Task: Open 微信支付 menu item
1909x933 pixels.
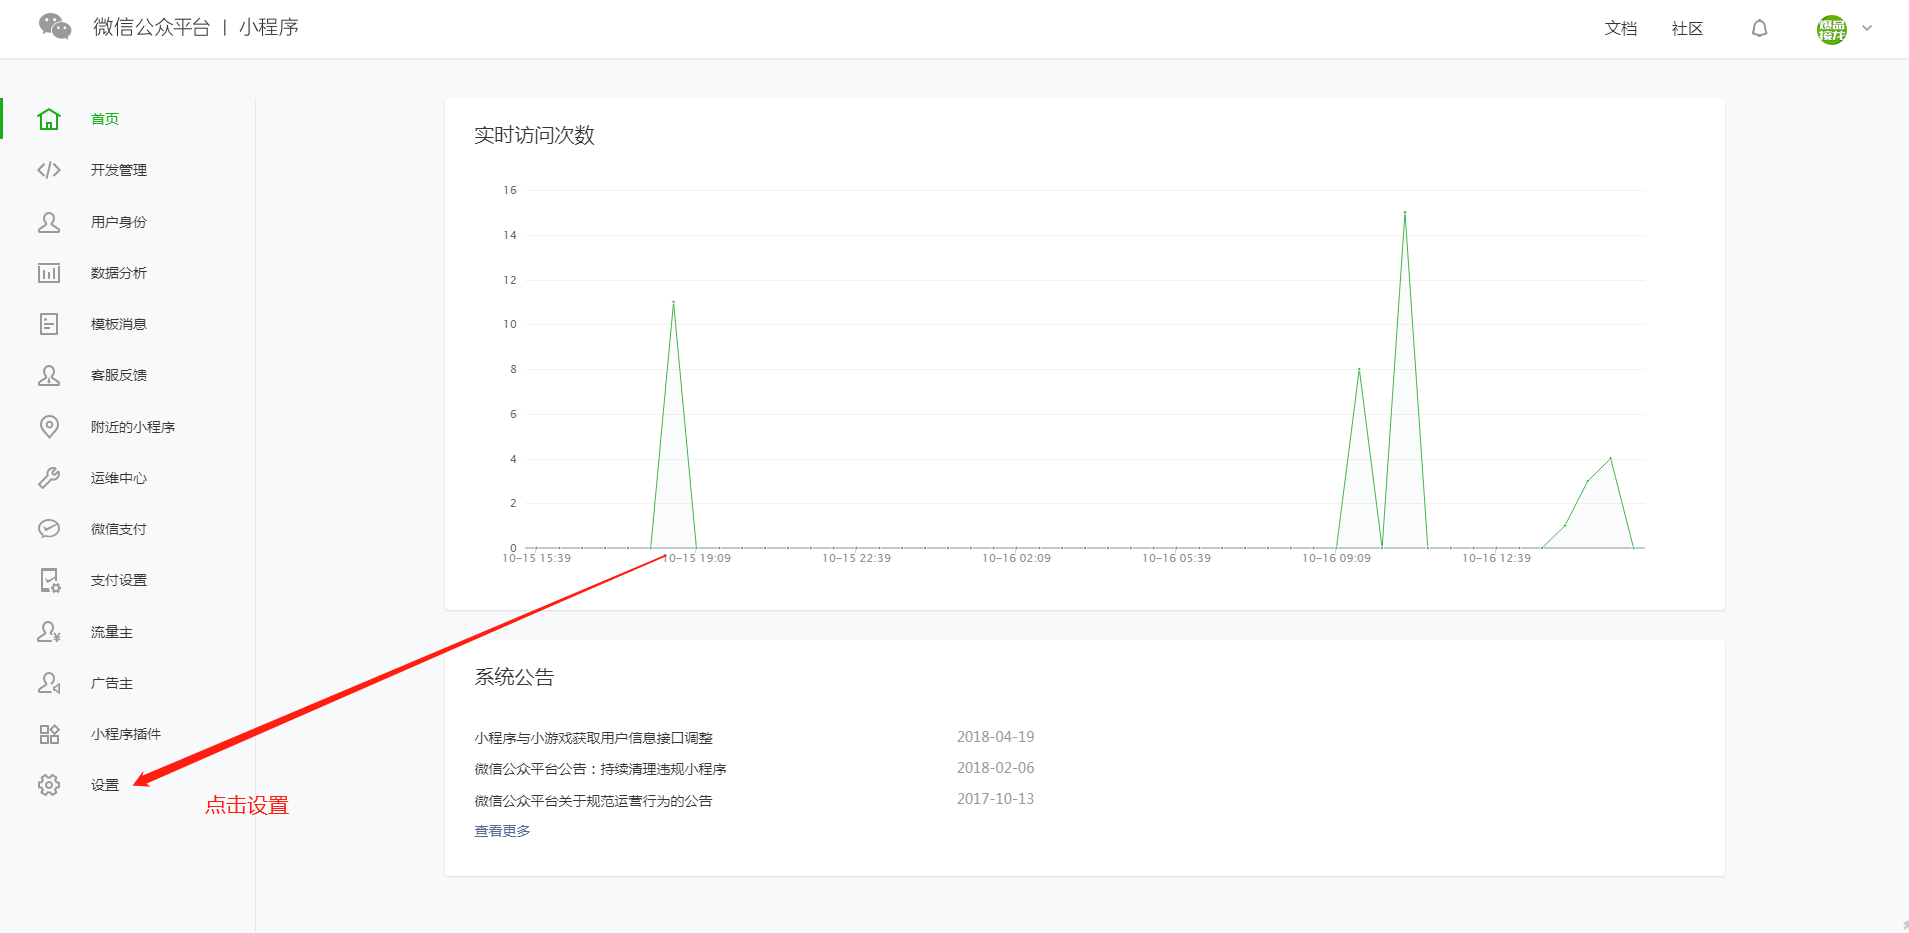Action: pyautogui.click(x=119, y=529)
